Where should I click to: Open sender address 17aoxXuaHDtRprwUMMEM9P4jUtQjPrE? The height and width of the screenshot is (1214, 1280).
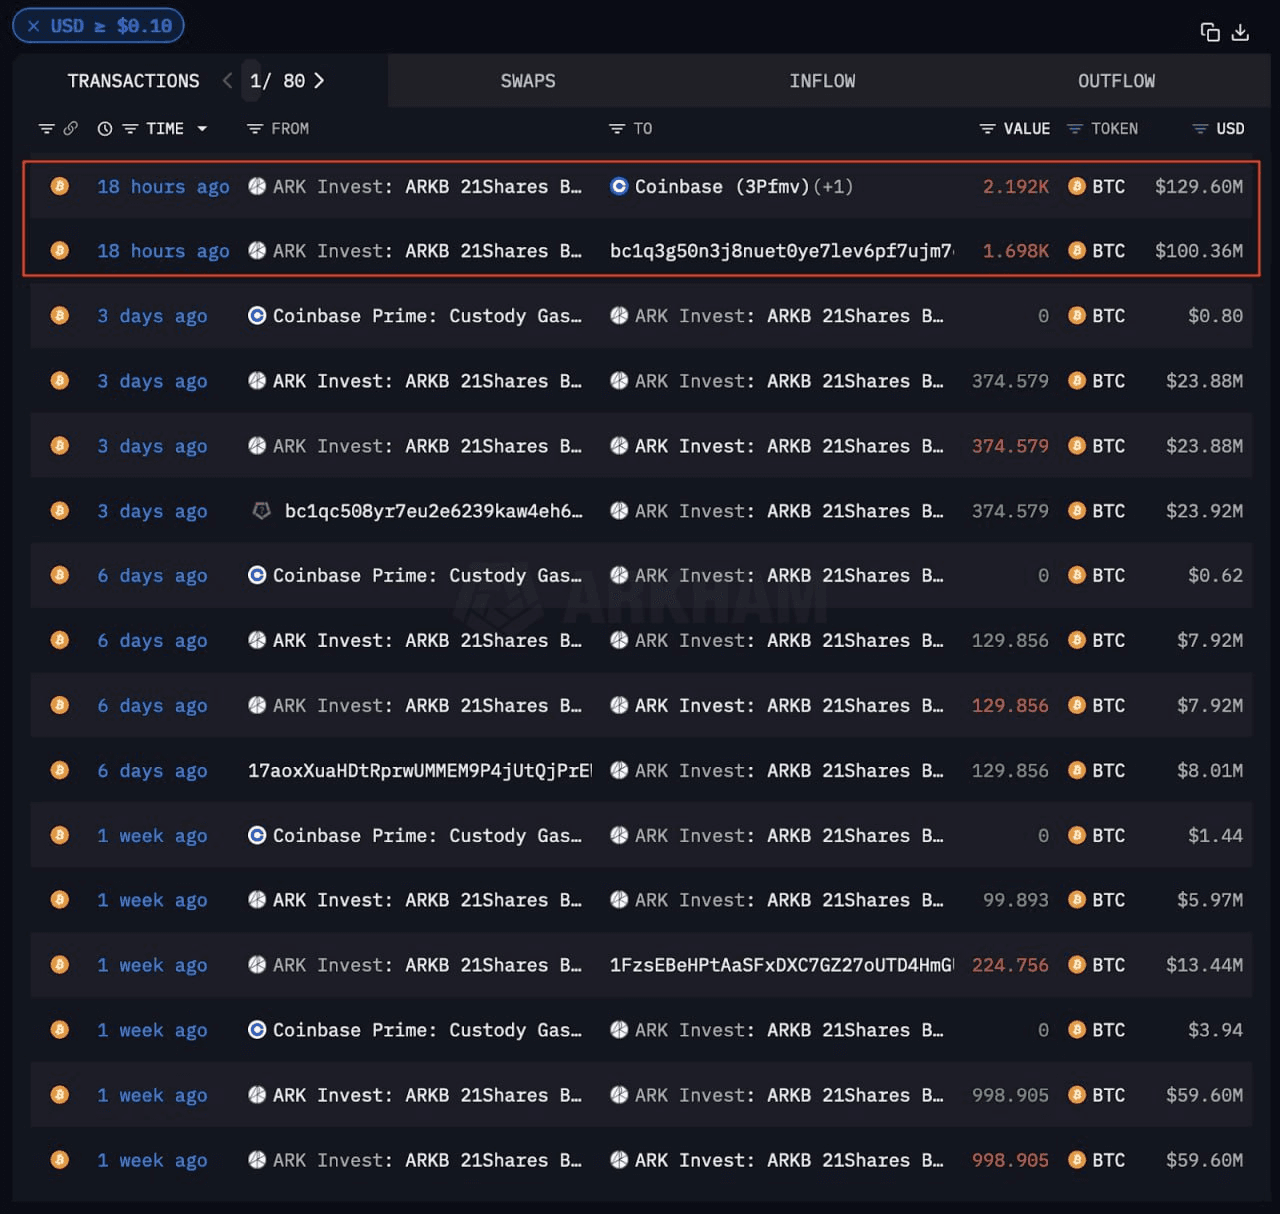point(420,771)
